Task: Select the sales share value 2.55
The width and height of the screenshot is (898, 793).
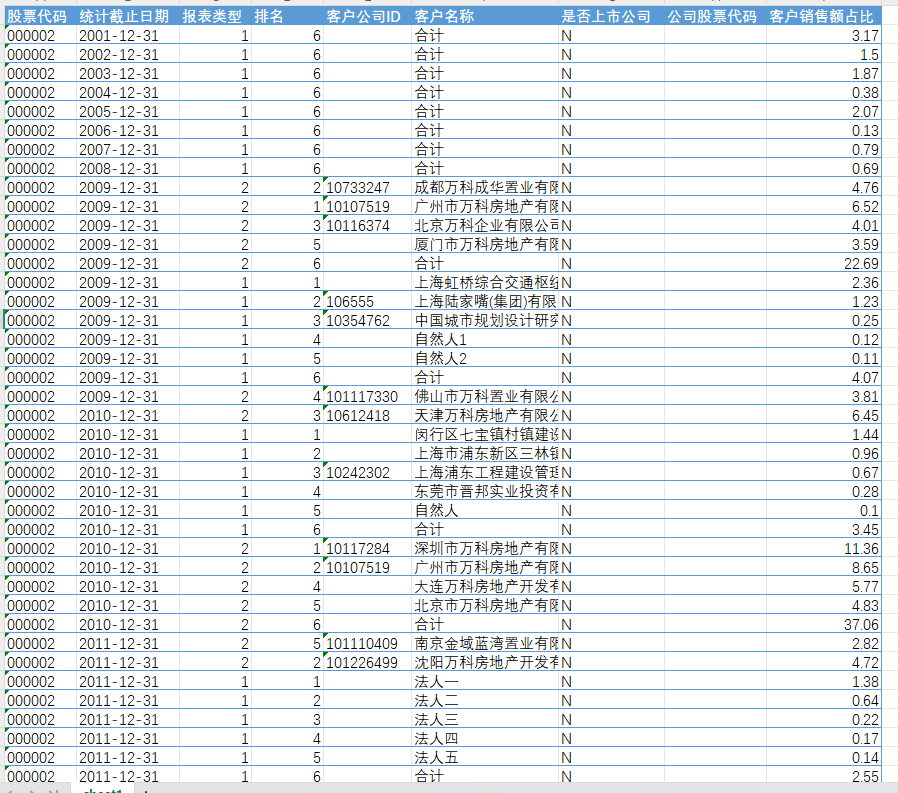Action: (x=824, y=776)
